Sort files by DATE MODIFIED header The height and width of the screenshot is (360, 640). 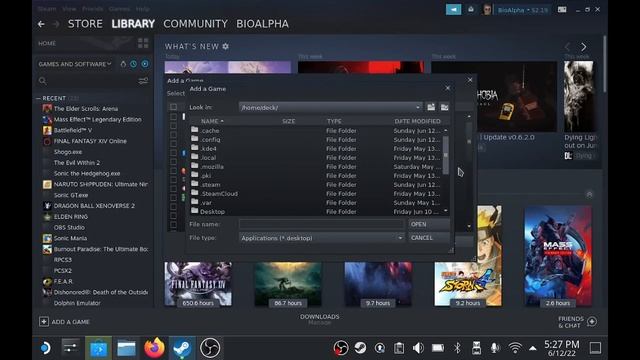pos(417,121)
